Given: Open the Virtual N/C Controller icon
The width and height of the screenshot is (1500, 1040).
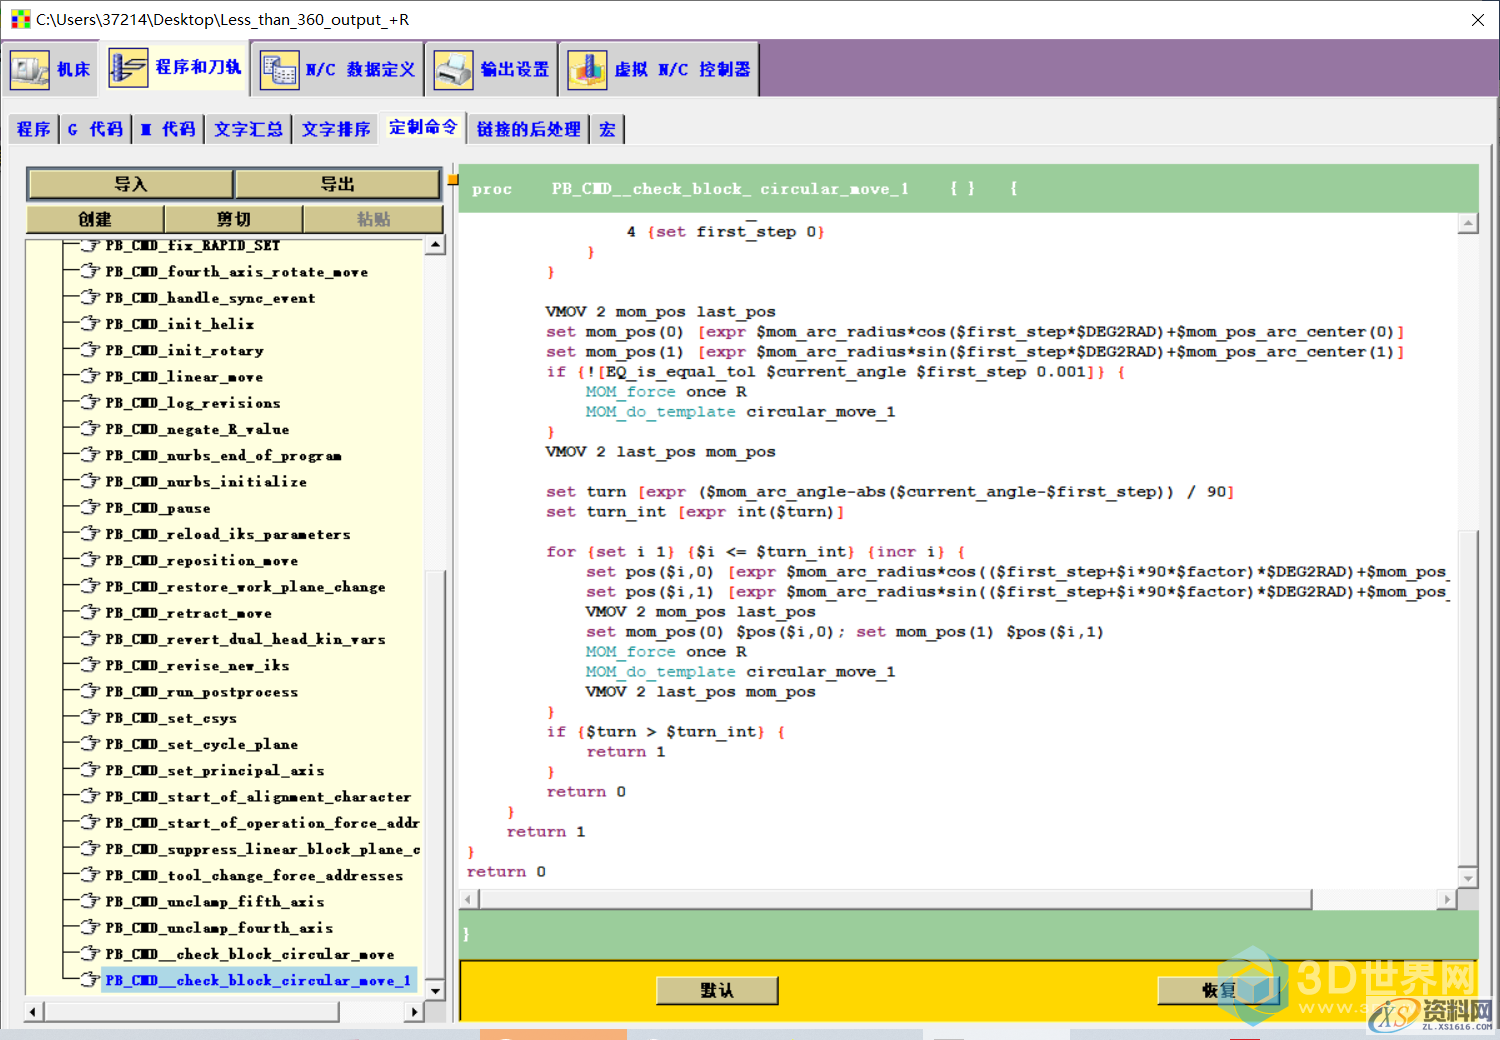Looking at the screenshot, I should coord(587,69).
